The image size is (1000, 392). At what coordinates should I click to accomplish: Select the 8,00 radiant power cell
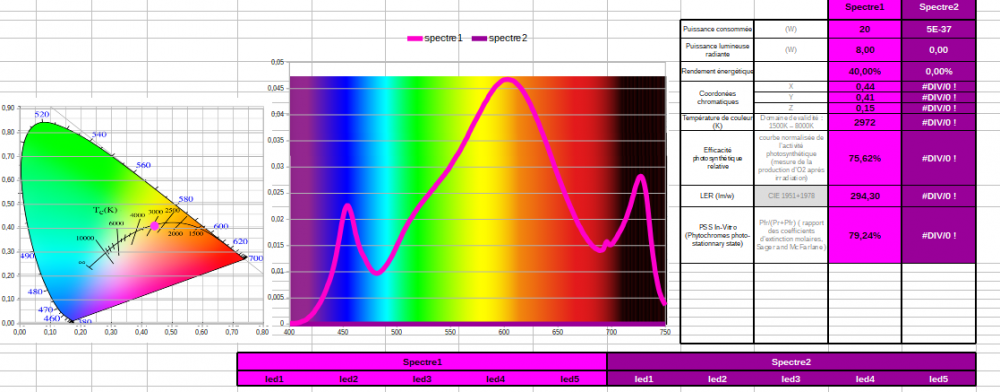click(864, 50)
